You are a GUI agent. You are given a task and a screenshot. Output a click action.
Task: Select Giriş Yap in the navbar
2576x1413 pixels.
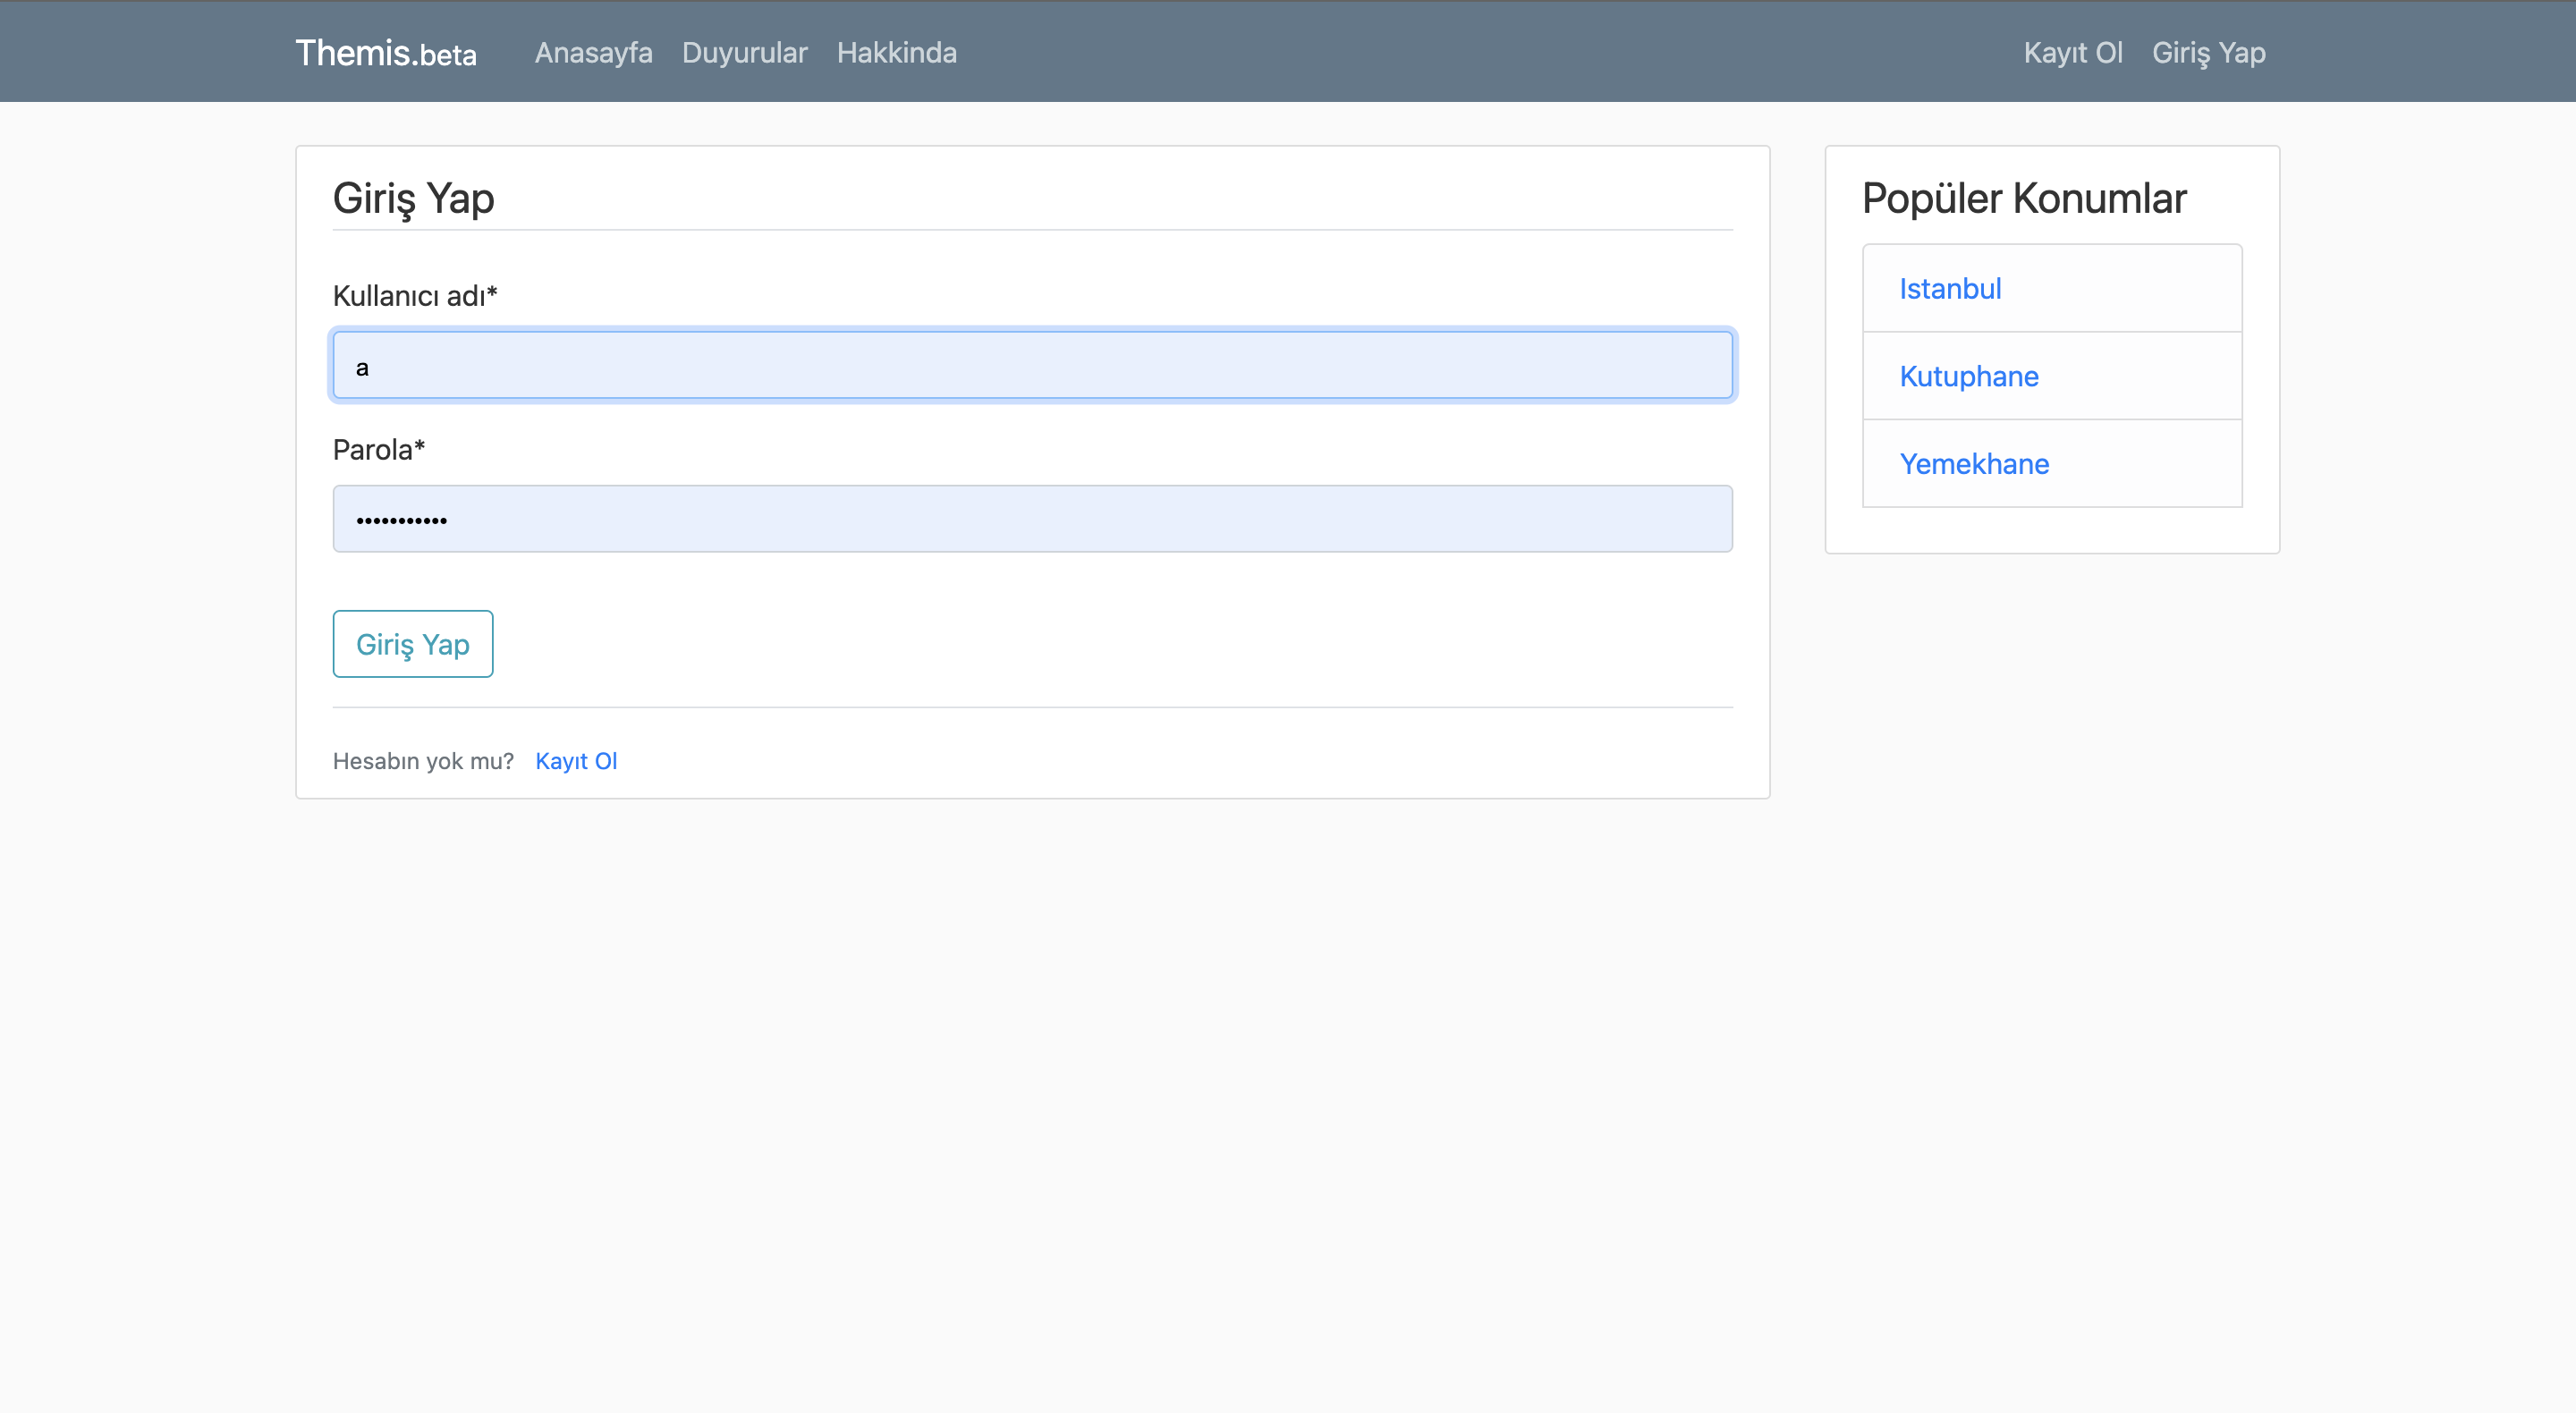2209,52
